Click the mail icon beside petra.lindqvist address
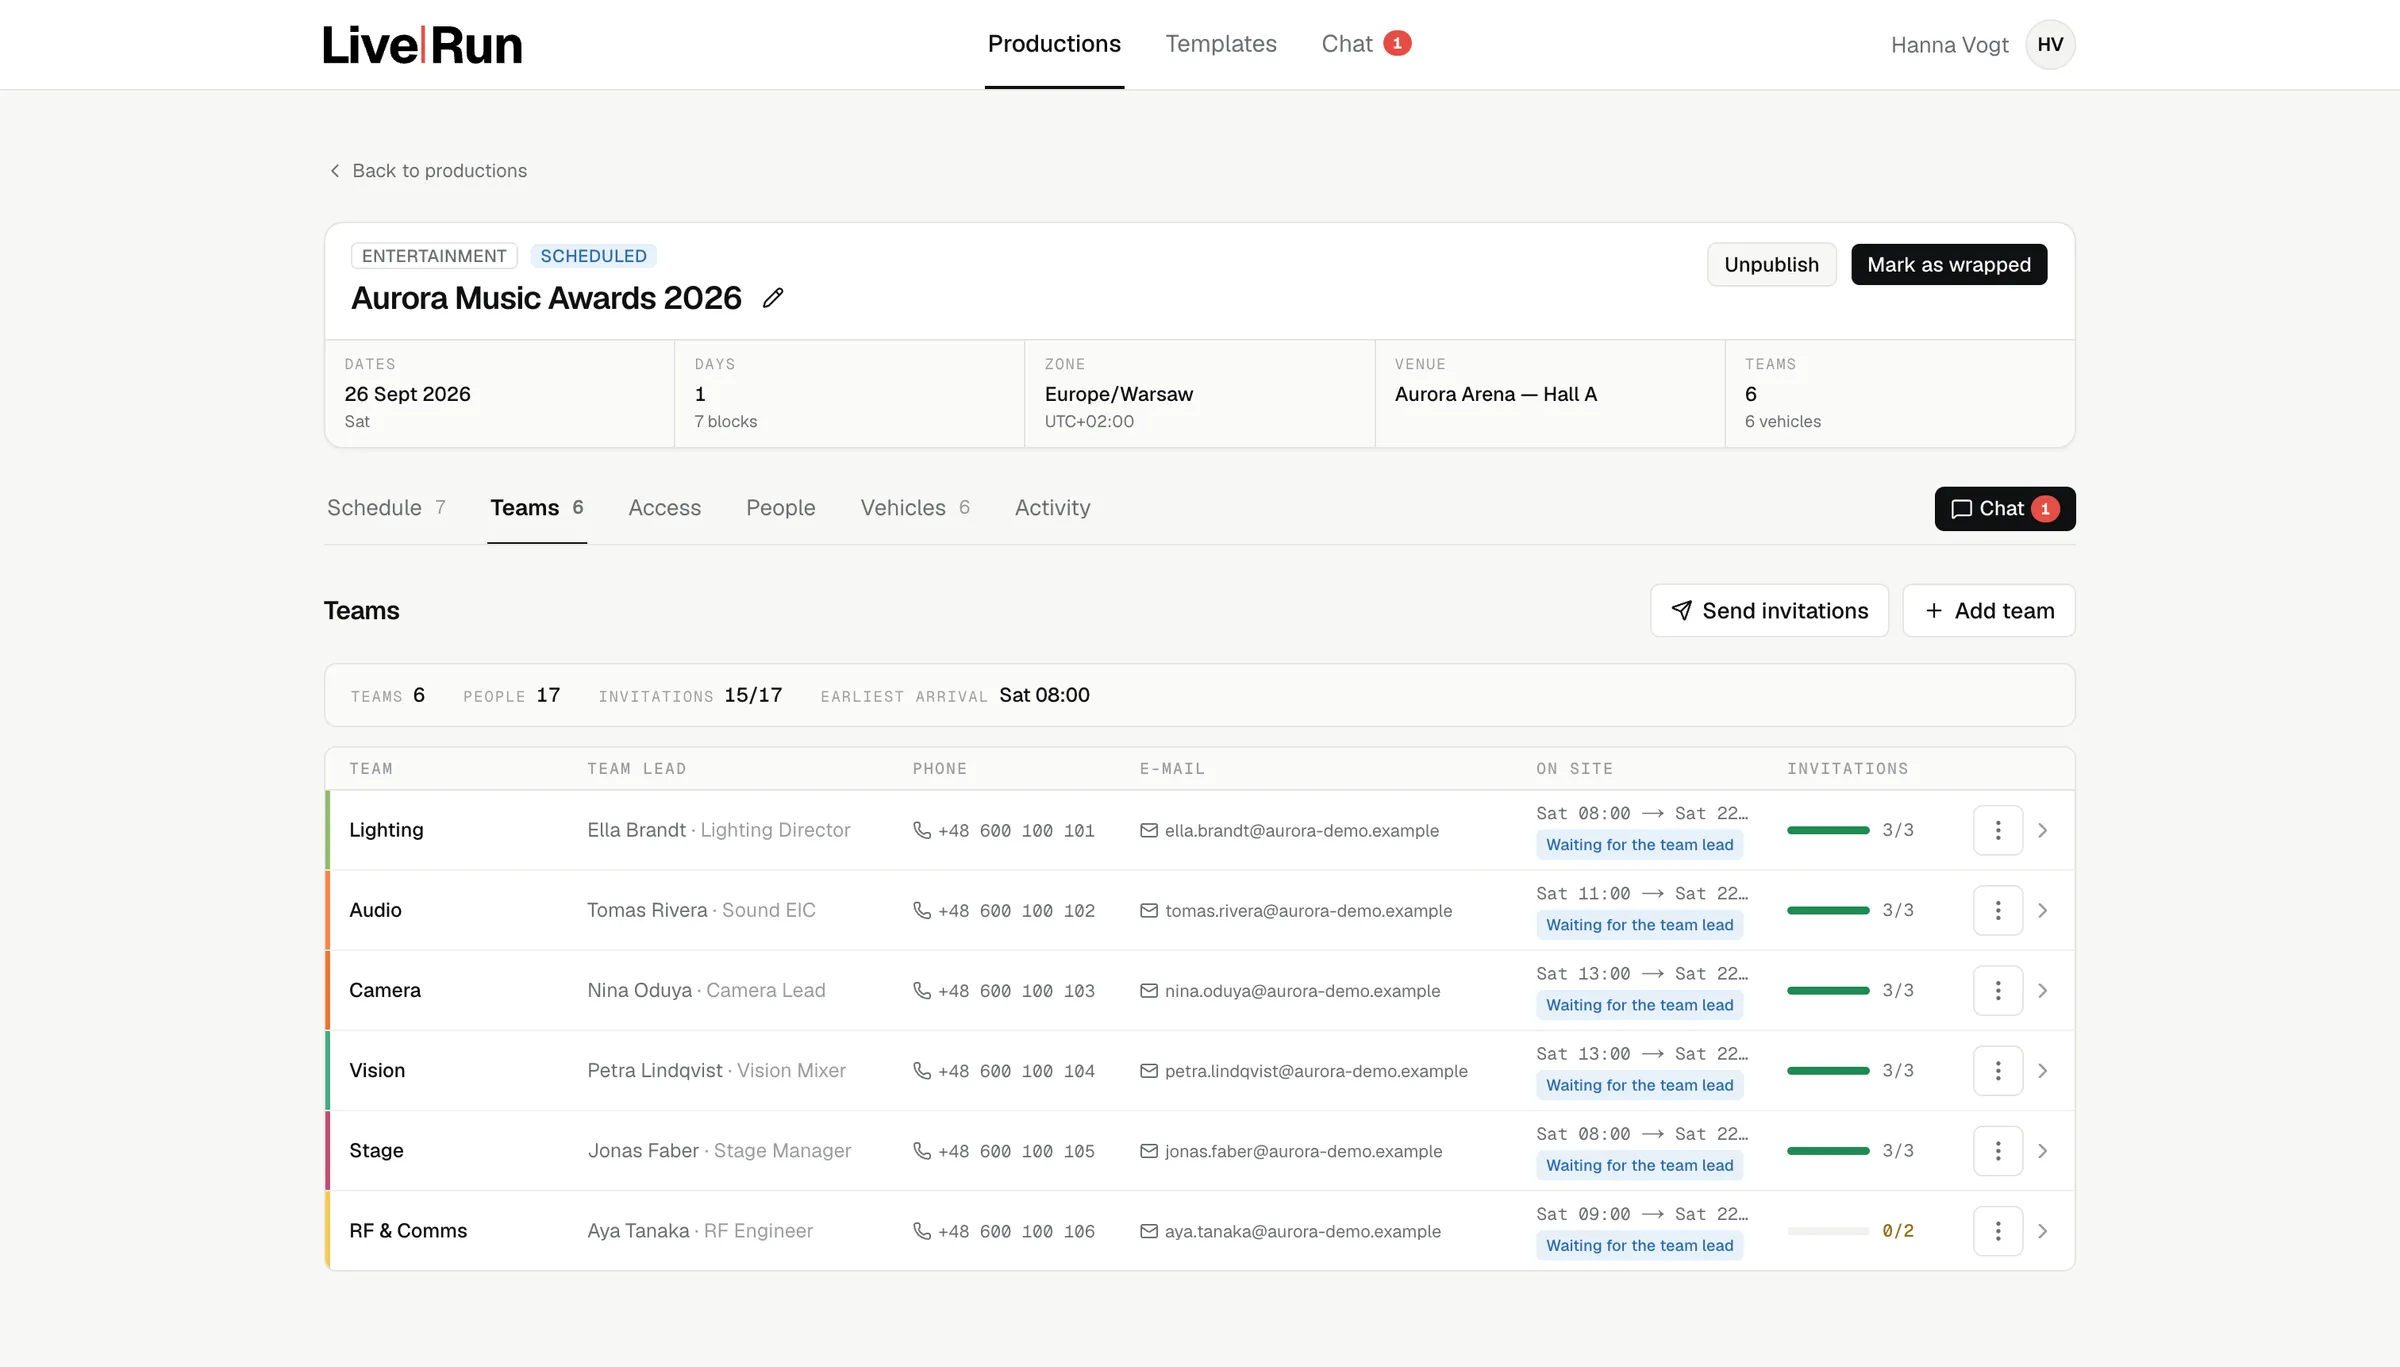Image resolution: width=2400 pixels, height=1367 pixels. pyautogui.click(x=1149, y=1070)
